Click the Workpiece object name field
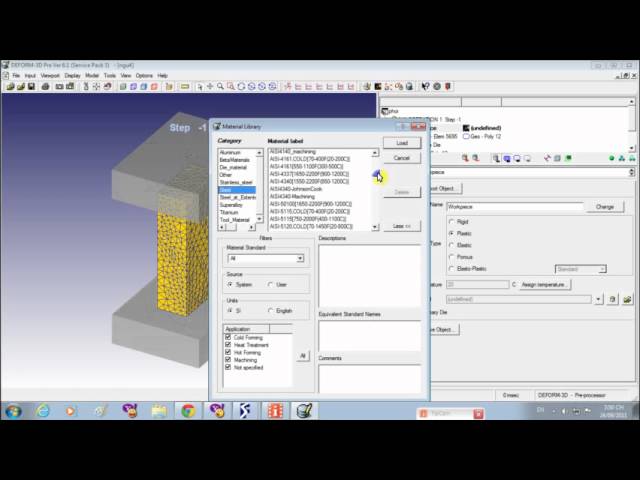This screenshot has height=480, width=640. pyautogui.click(x=514, y=207)
